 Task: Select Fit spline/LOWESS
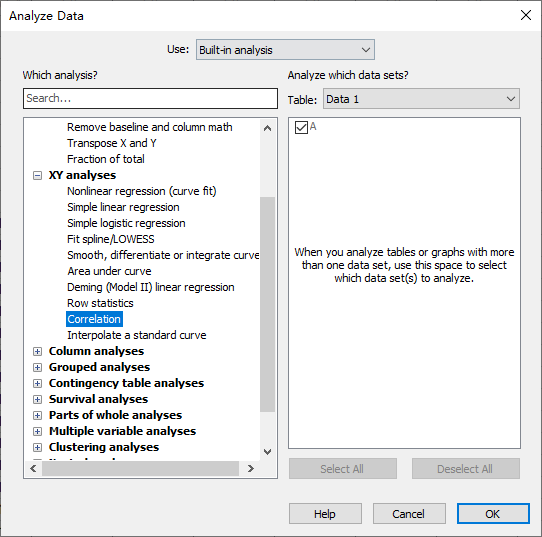111,239
